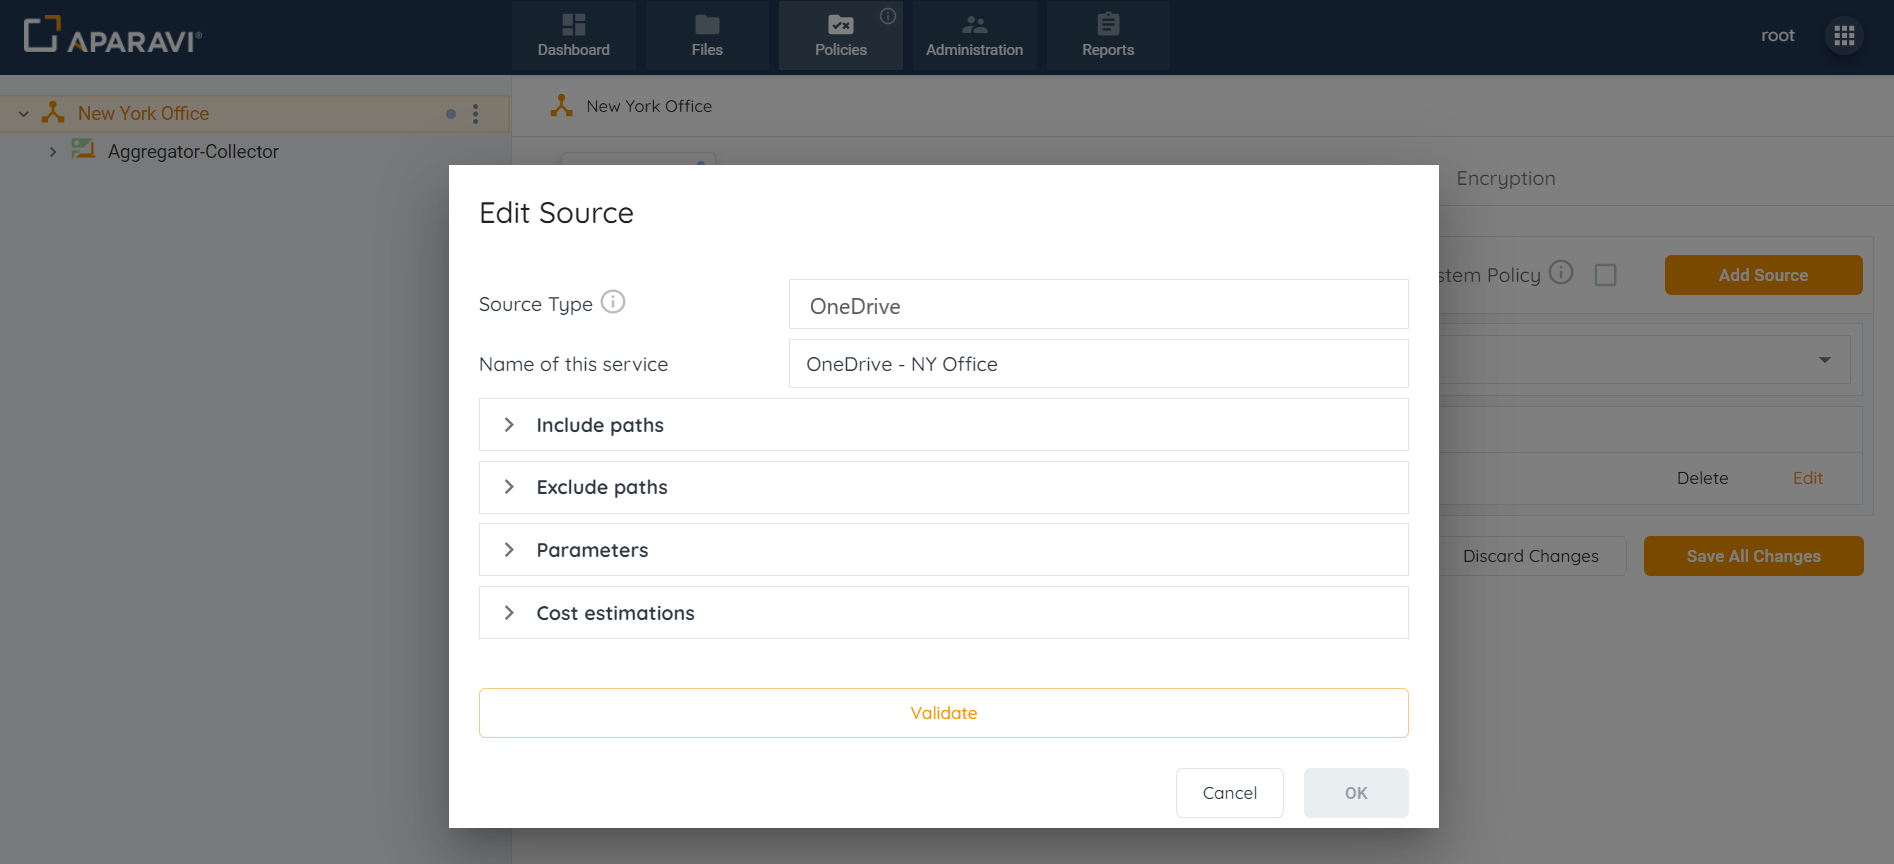Expand the Include paths section

coord(509,425)
